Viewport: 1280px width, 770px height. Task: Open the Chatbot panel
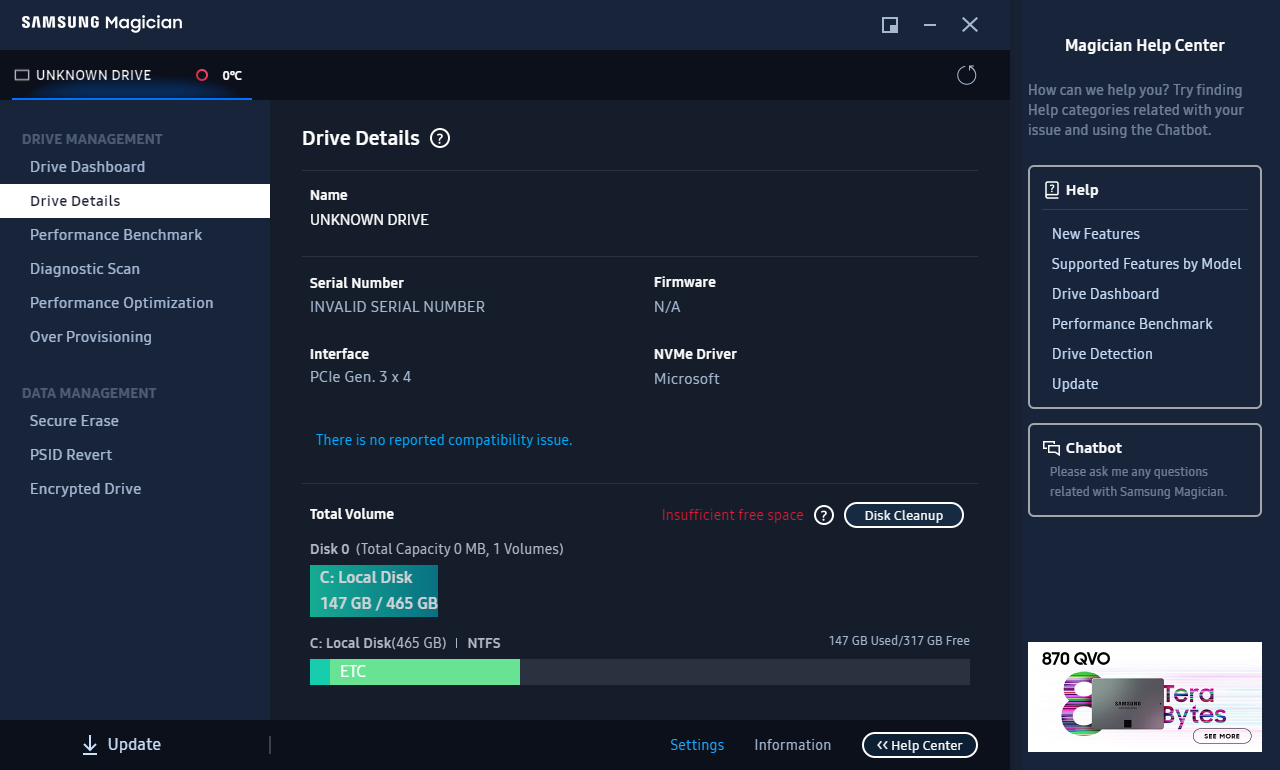[1145, 470]
